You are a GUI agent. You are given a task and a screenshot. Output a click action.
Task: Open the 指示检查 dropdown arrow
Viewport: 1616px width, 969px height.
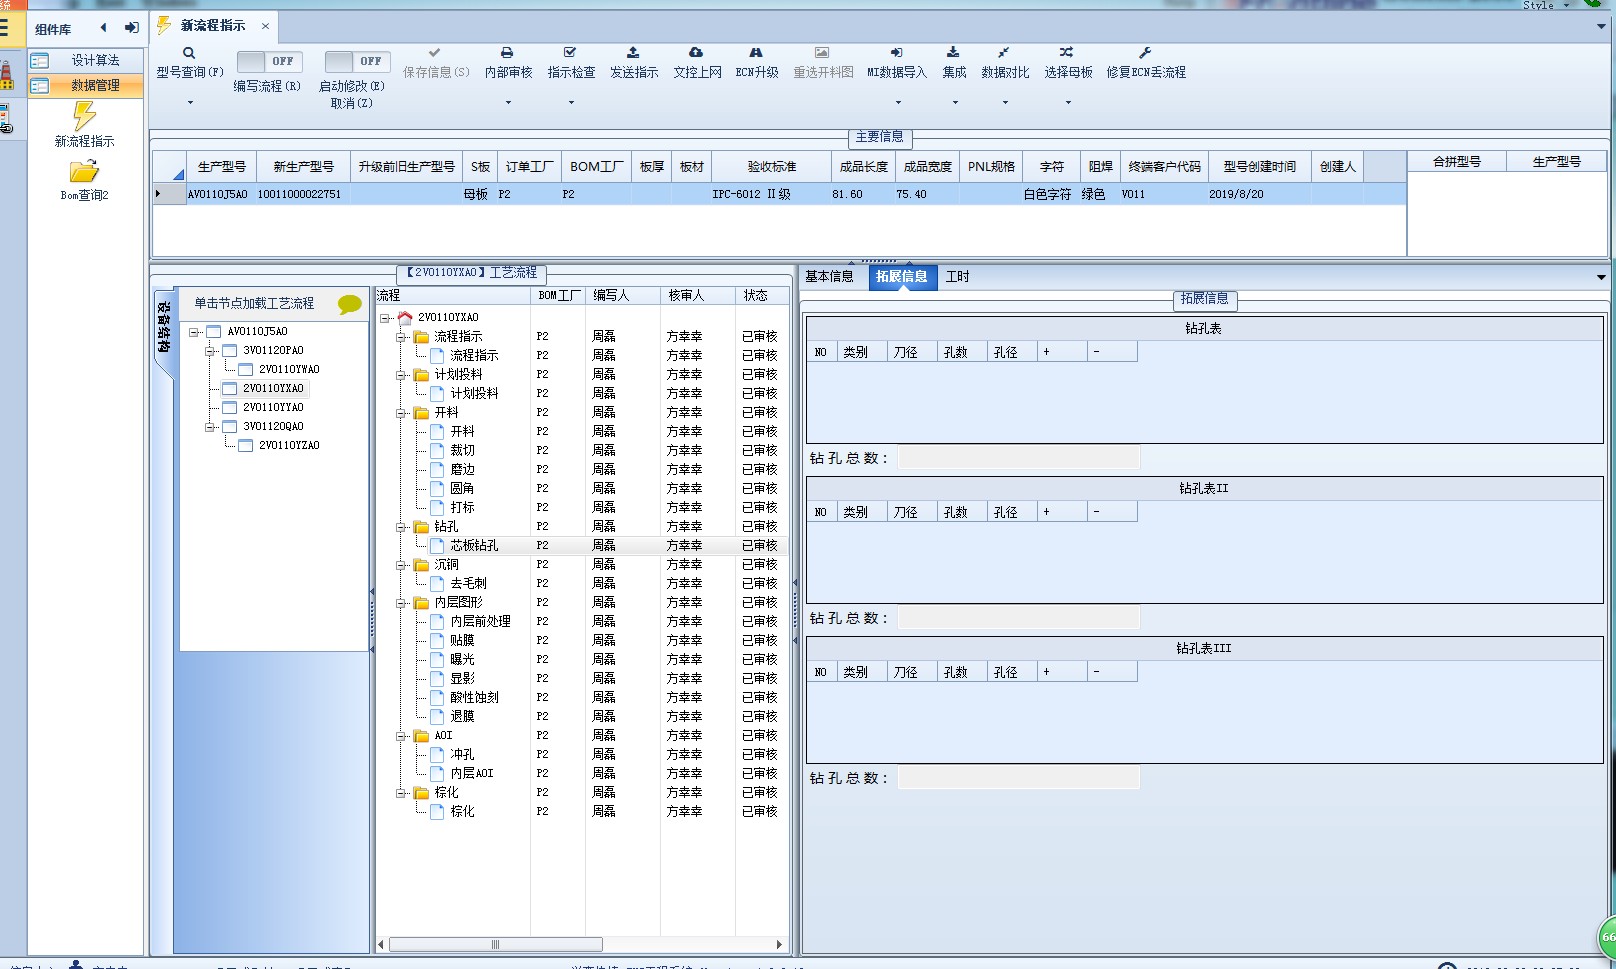pyautogui.click(x=571, y=102)
